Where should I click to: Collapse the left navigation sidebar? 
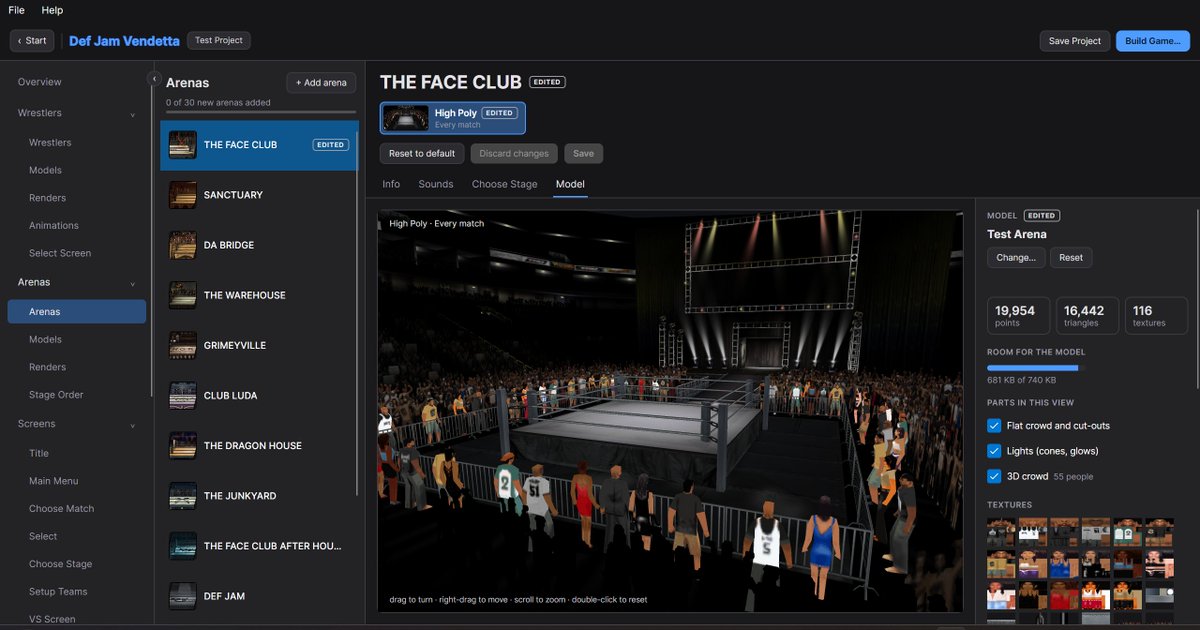154,78
